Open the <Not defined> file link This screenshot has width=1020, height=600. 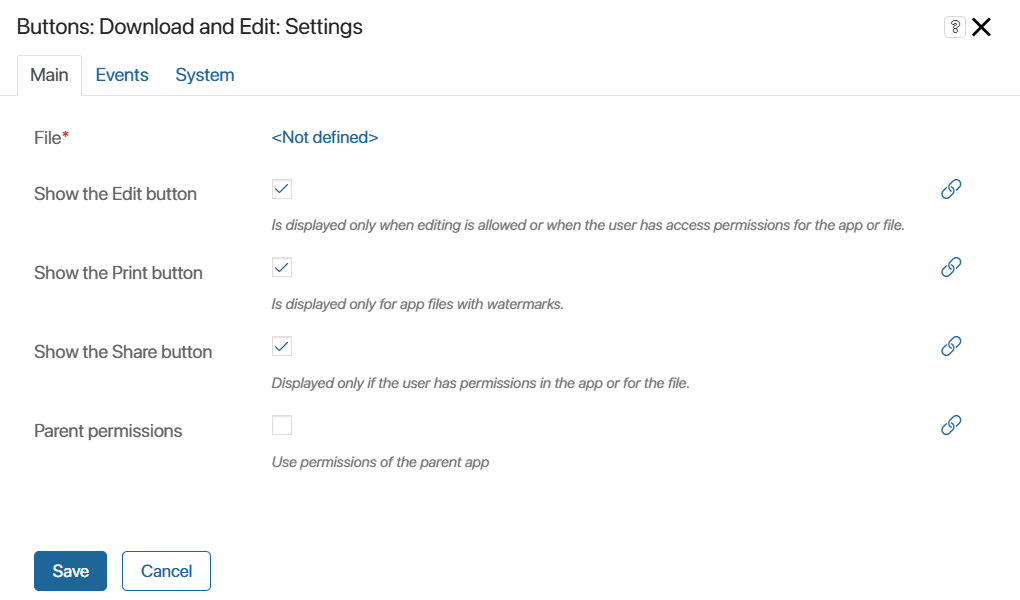coord(325,137)
